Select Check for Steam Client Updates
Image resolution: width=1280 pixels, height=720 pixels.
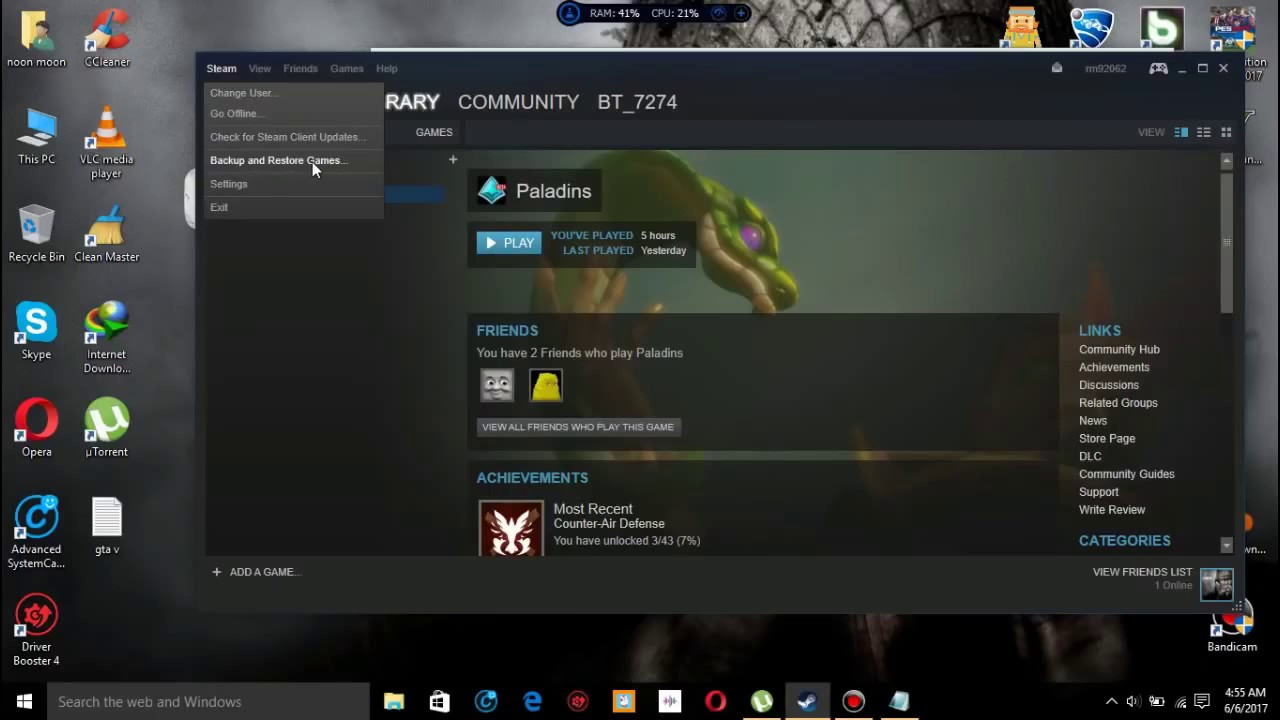coord(294,137)
